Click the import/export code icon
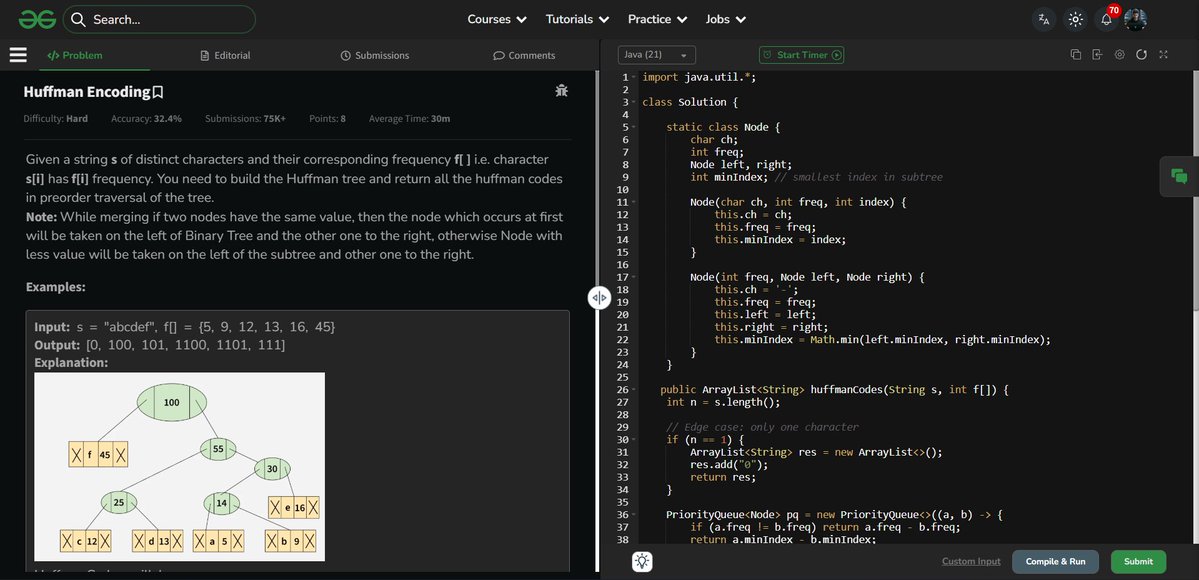 (1097, 55)
